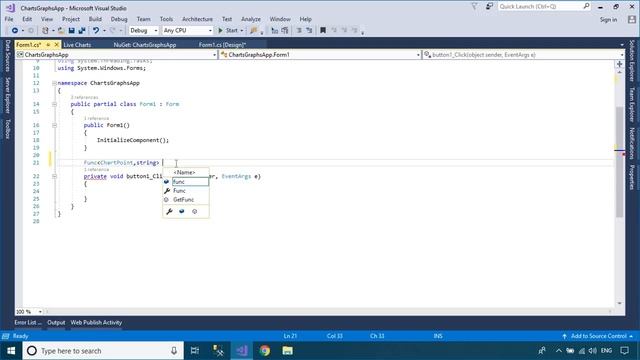Image resolution: width=640 pixels, height=360 pixels.
Task: Open the Server Explorer side tab
Action: tap(7, 96)
